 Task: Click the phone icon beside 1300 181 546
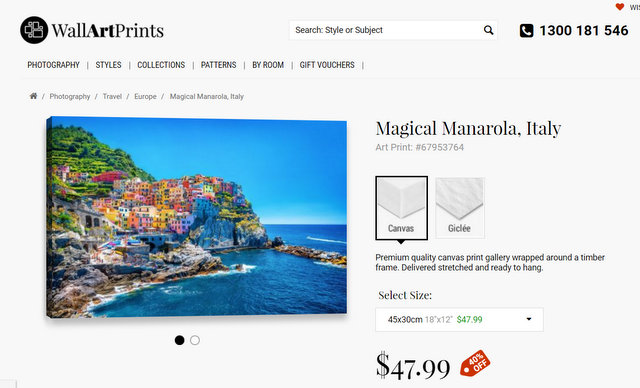(x=527, y=30)
